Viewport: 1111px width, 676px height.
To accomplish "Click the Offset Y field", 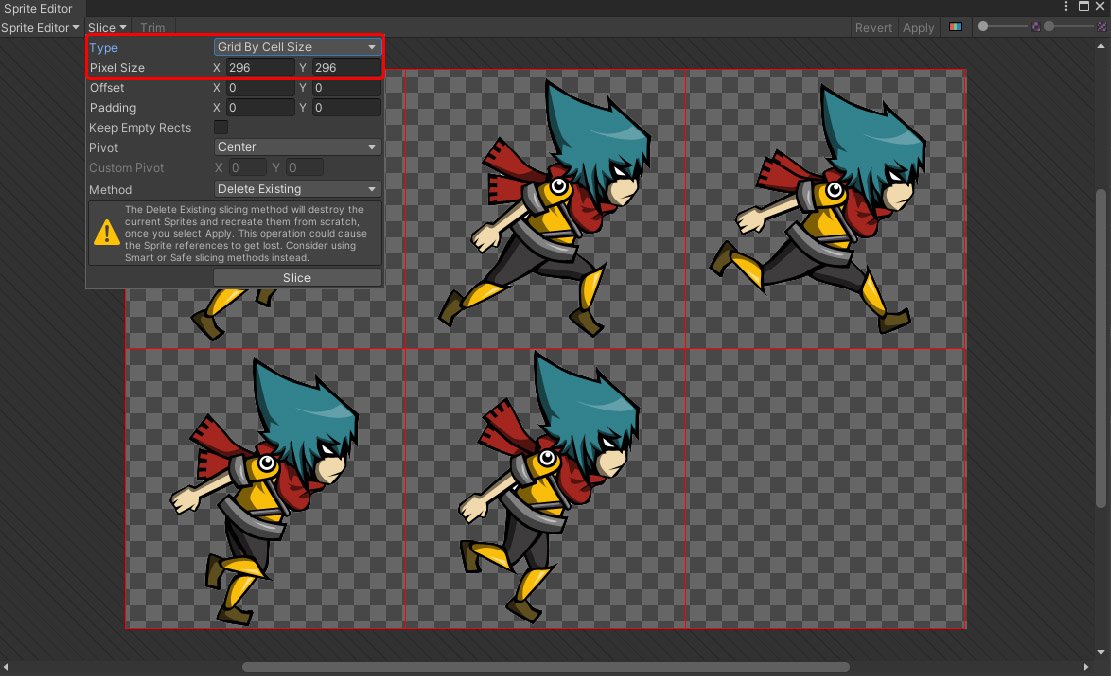I will tap(346, 88).
